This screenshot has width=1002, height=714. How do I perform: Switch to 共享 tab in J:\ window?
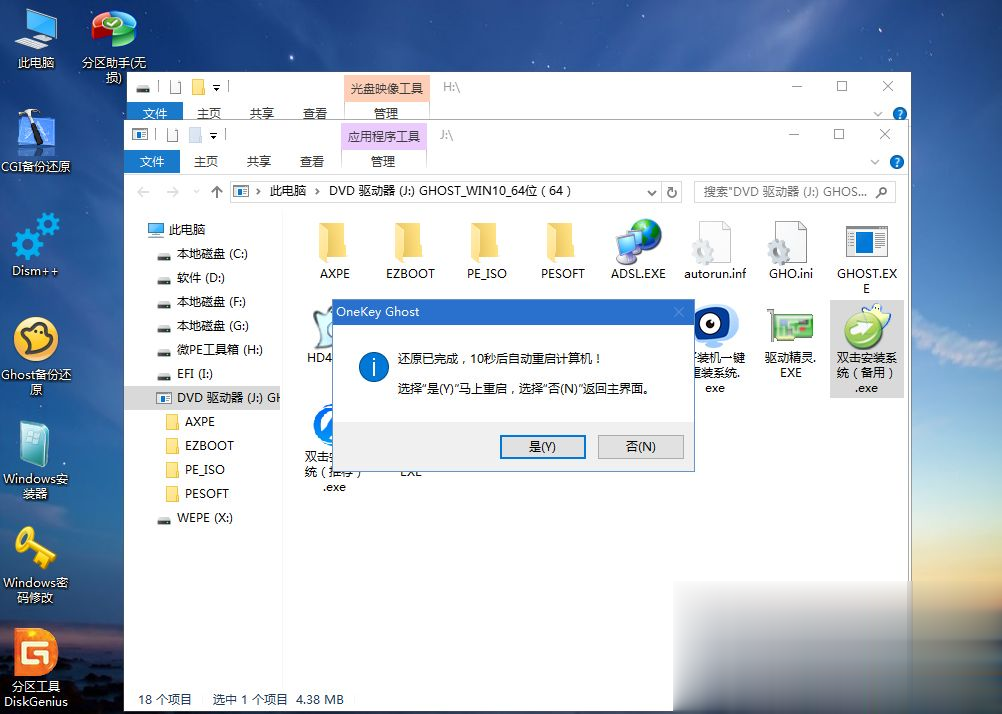pos(259,162)
